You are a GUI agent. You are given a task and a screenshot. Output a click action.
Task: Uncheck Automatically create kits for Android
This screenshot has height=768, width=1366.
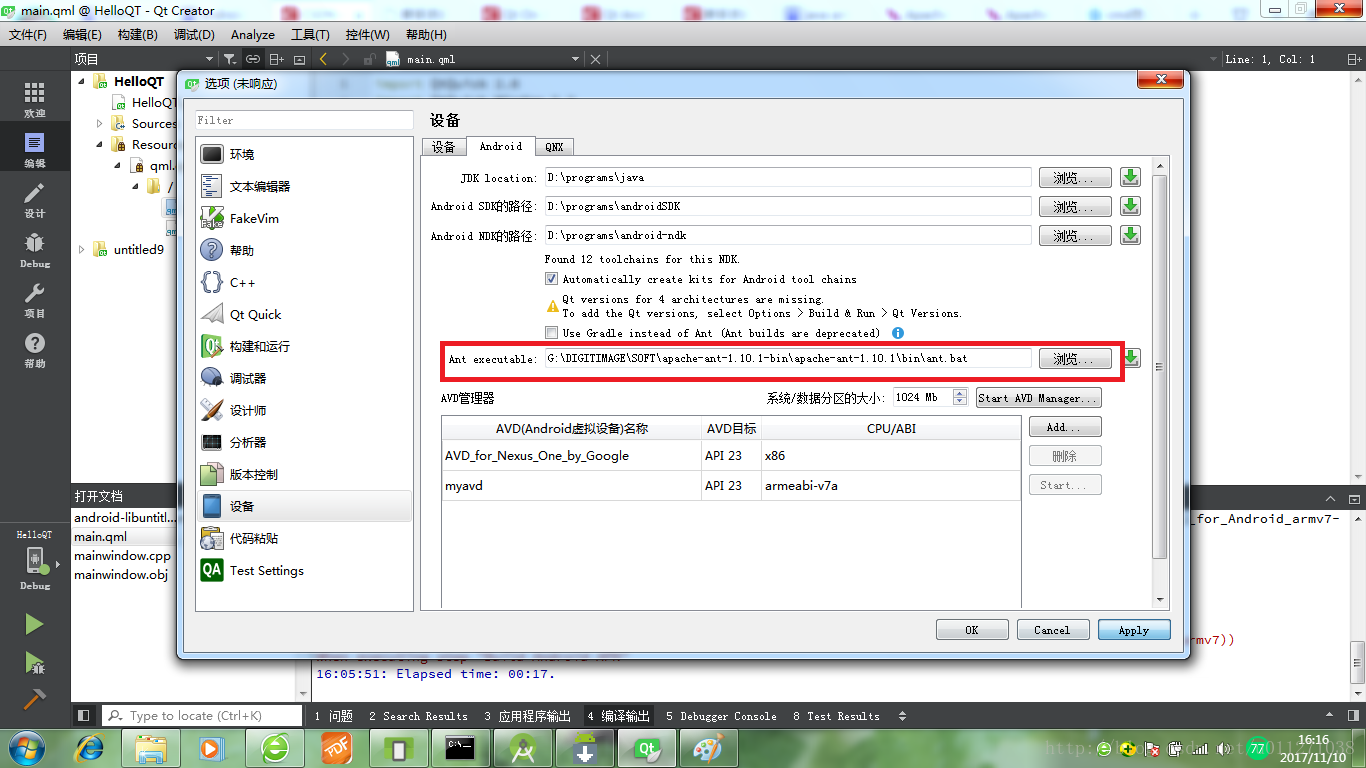pyautogui.click(x=551, y=279)
